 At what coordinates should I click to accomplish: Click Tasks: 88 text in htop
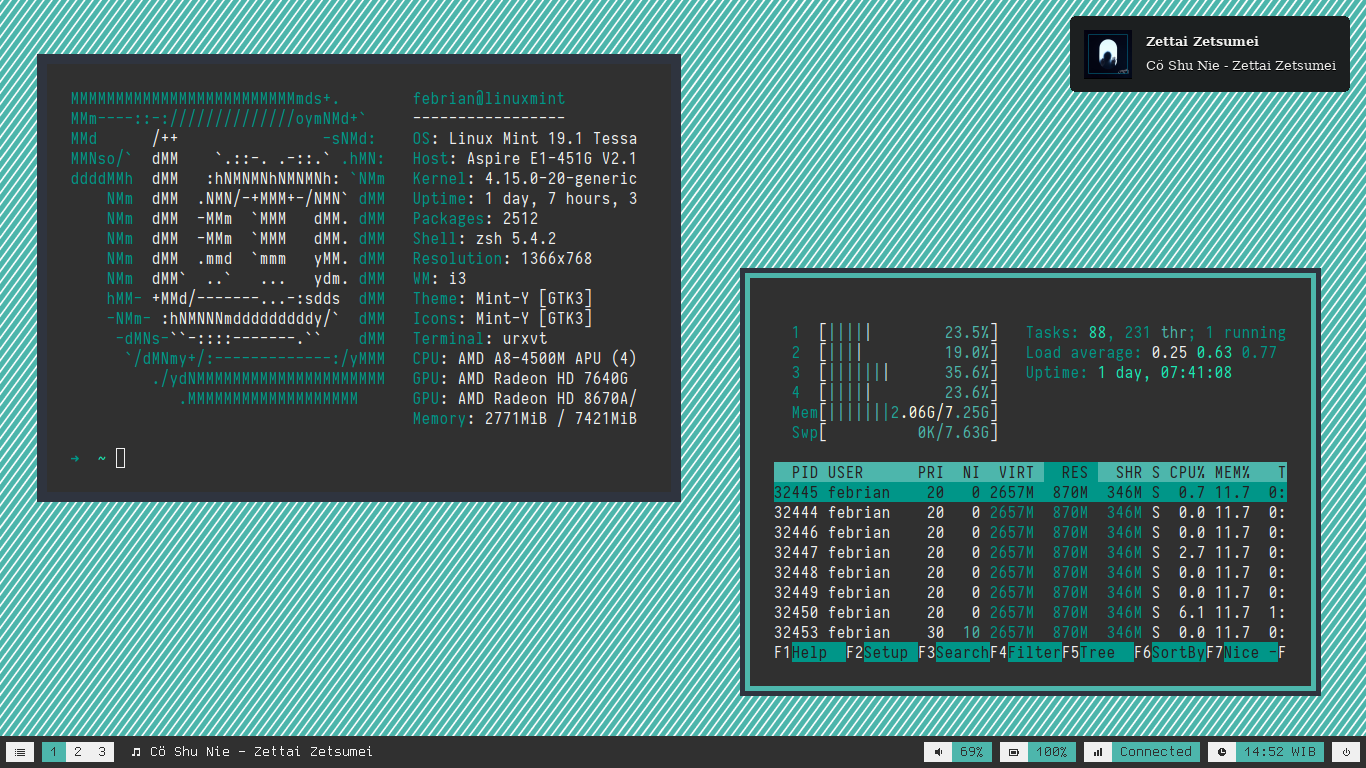point(1066,332)
